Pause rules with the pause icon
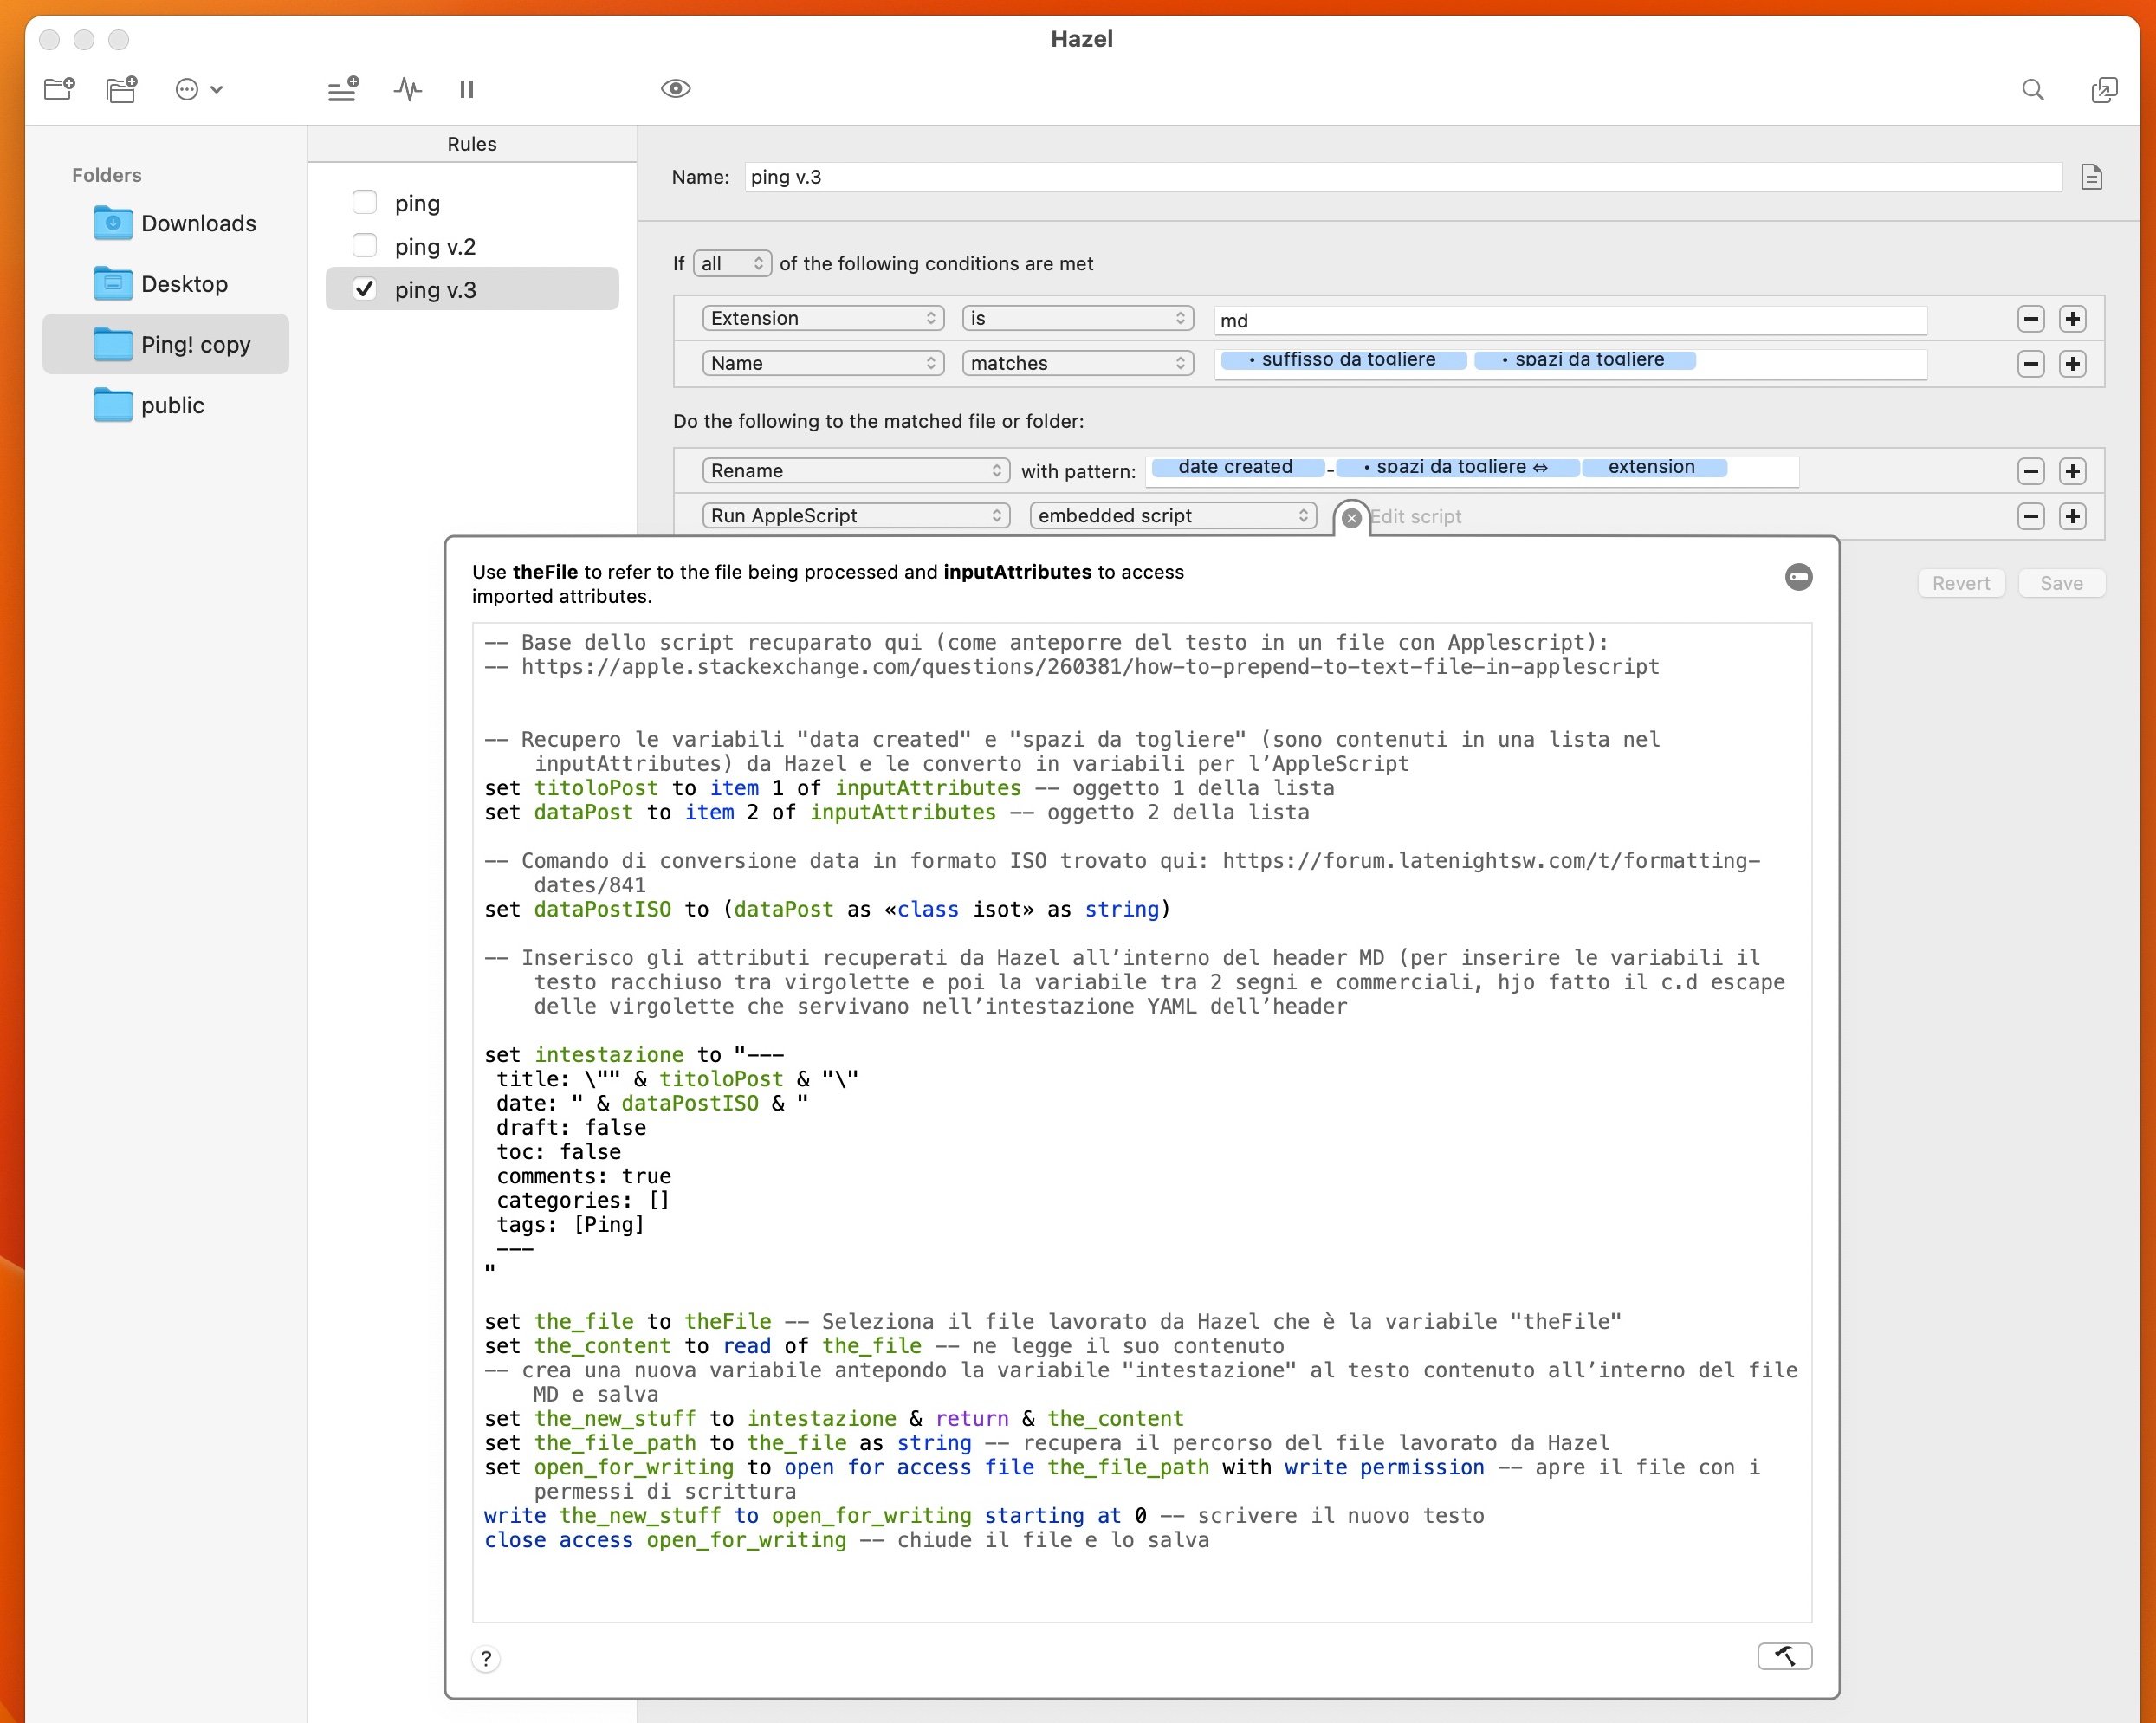Viewport: 2156px width, 1723px height. pyautogui.click(x=467, y=89)
